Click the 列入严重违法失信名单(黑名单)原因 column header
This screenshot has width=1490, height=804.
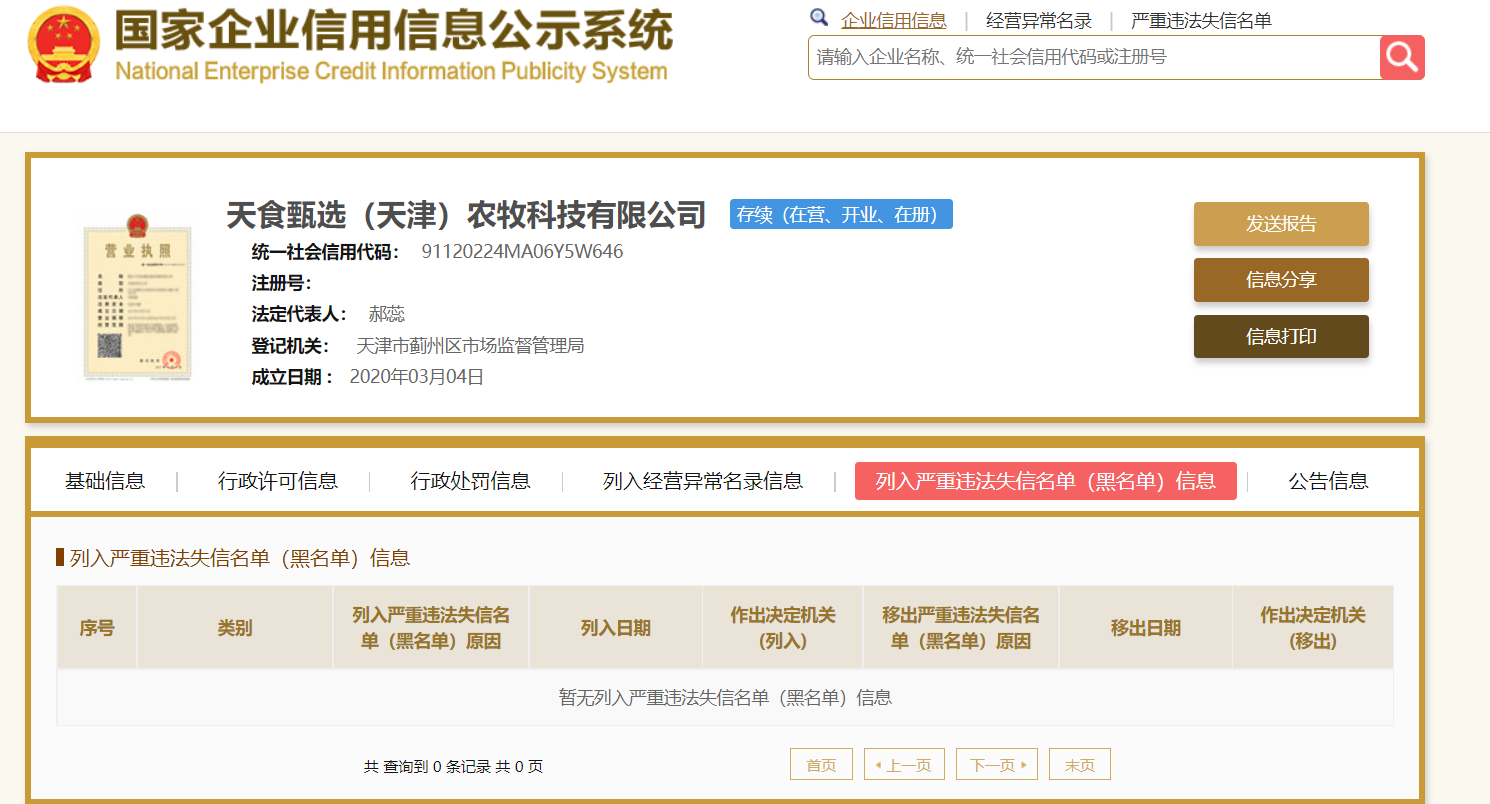pos(431,628)
